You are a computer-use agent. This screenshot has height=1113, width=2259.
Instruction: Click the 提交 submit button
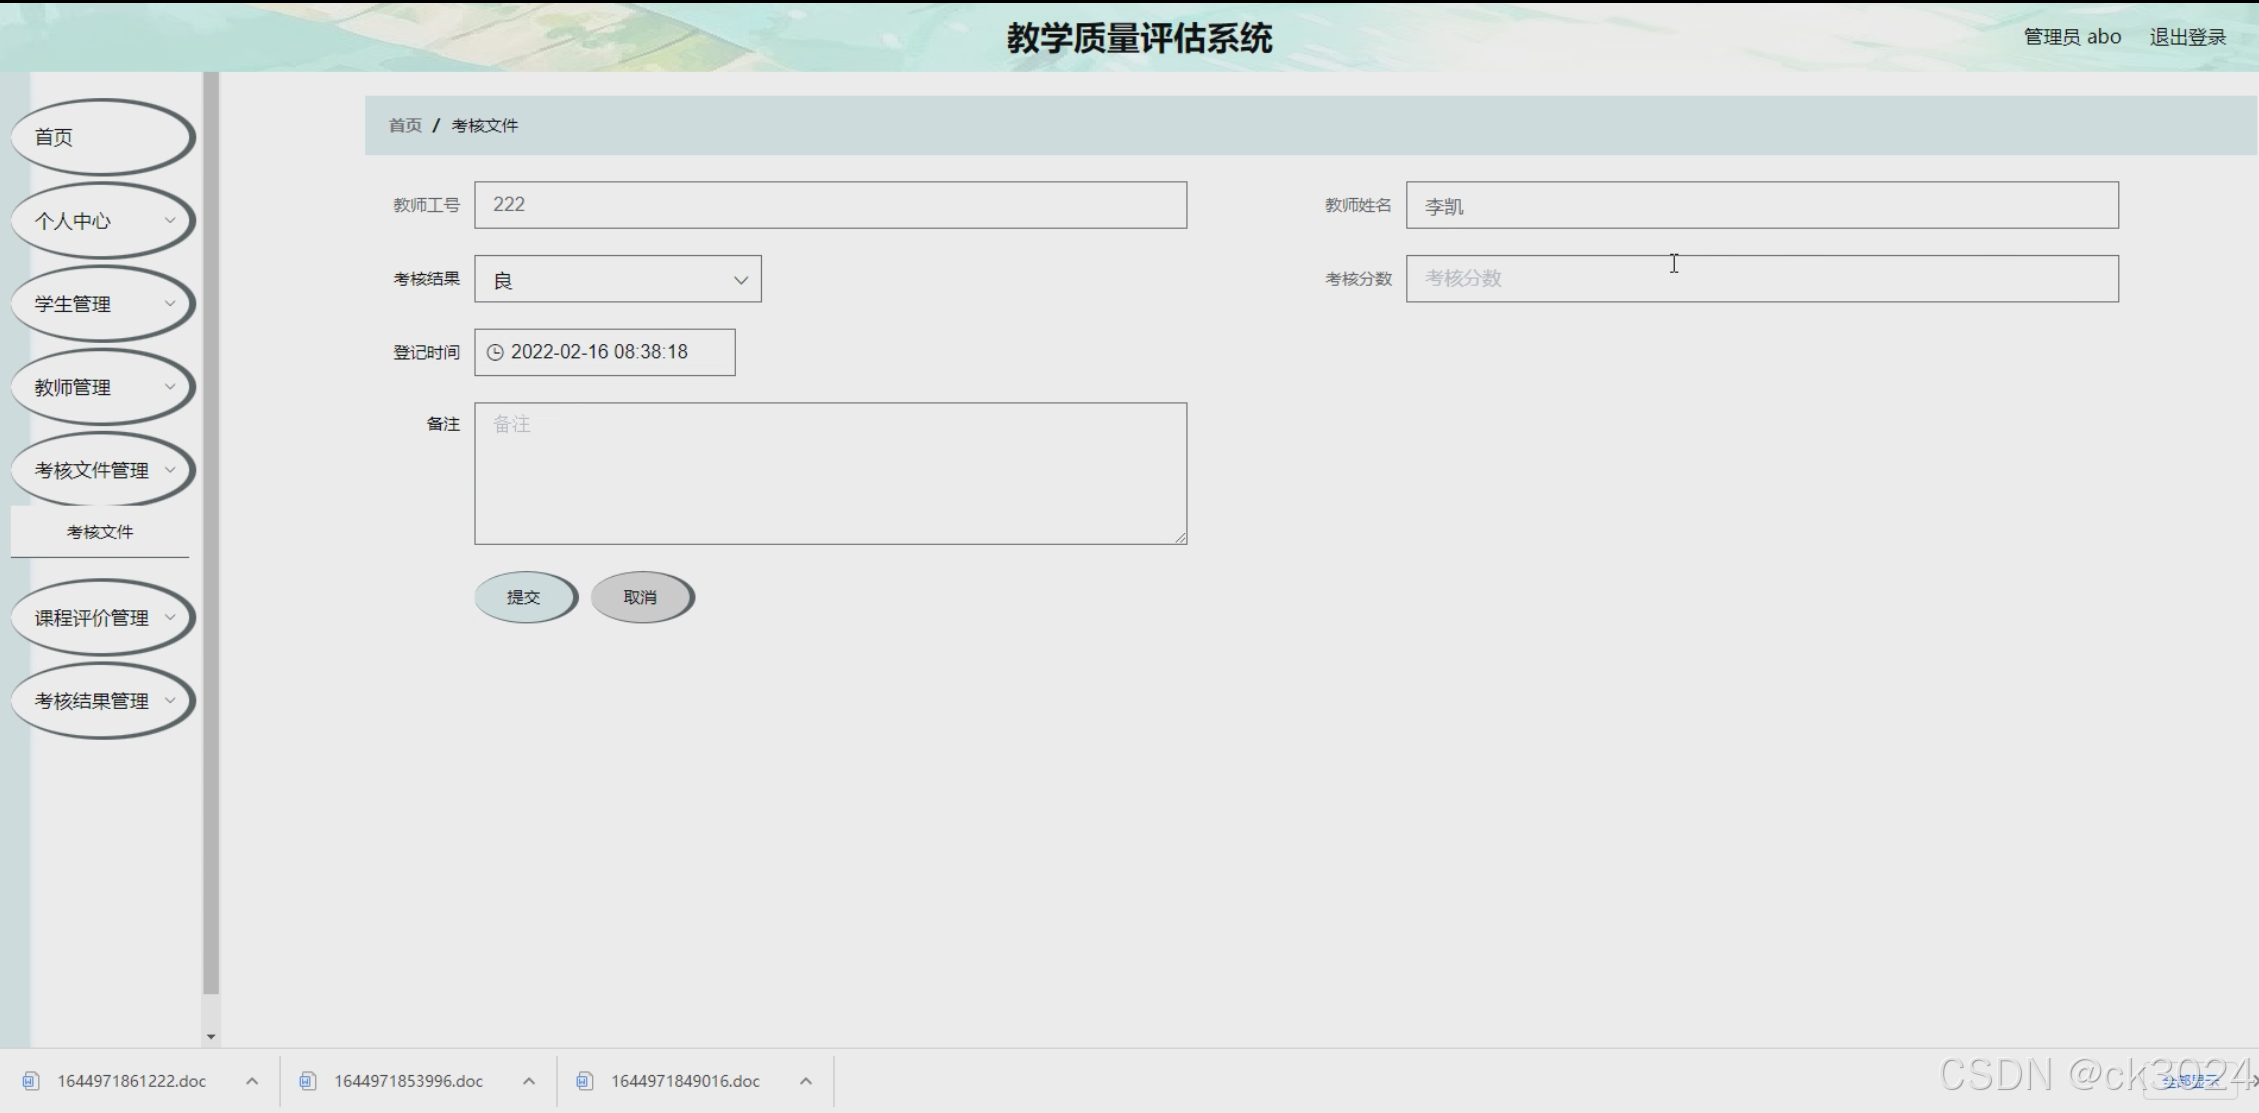point(525,597)
